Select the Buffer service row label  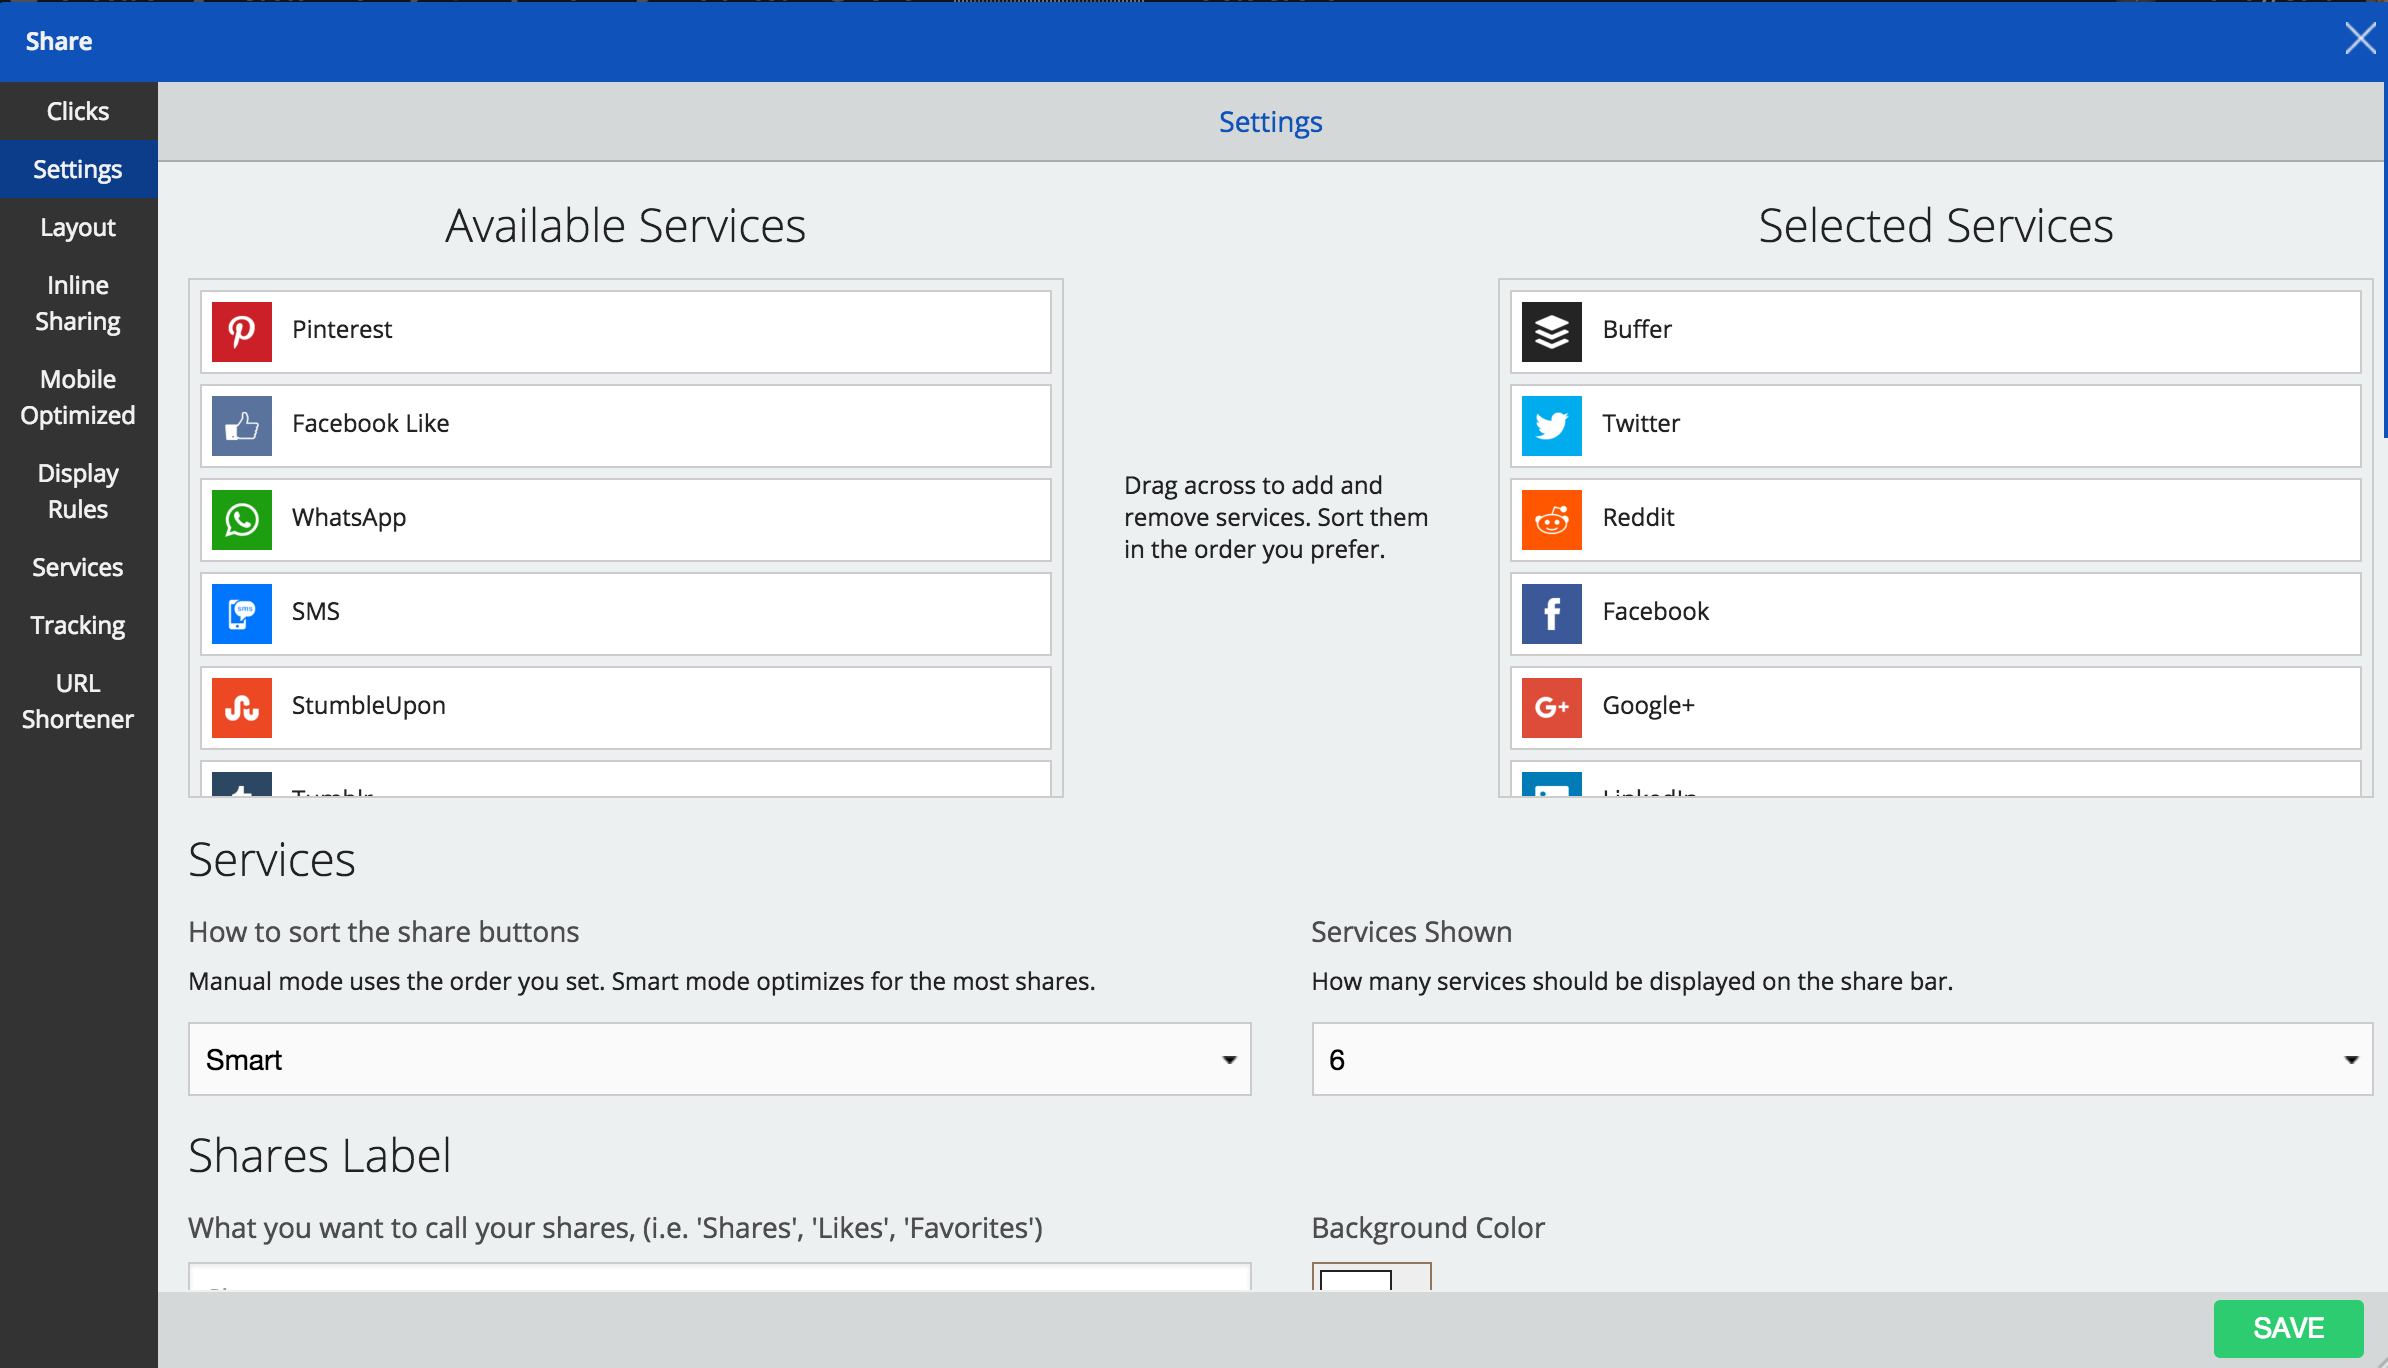[1637, 329]
